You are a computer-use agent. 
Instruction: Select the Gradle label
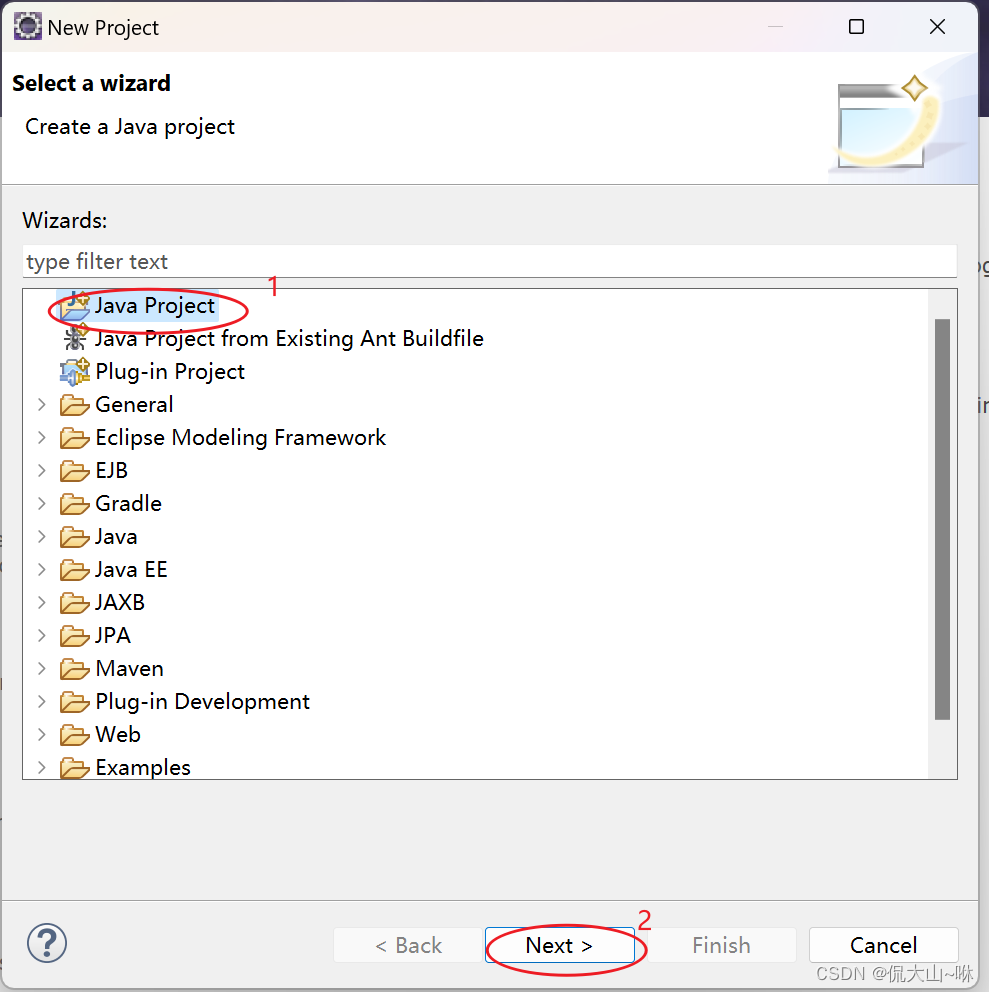pos(128,503)
